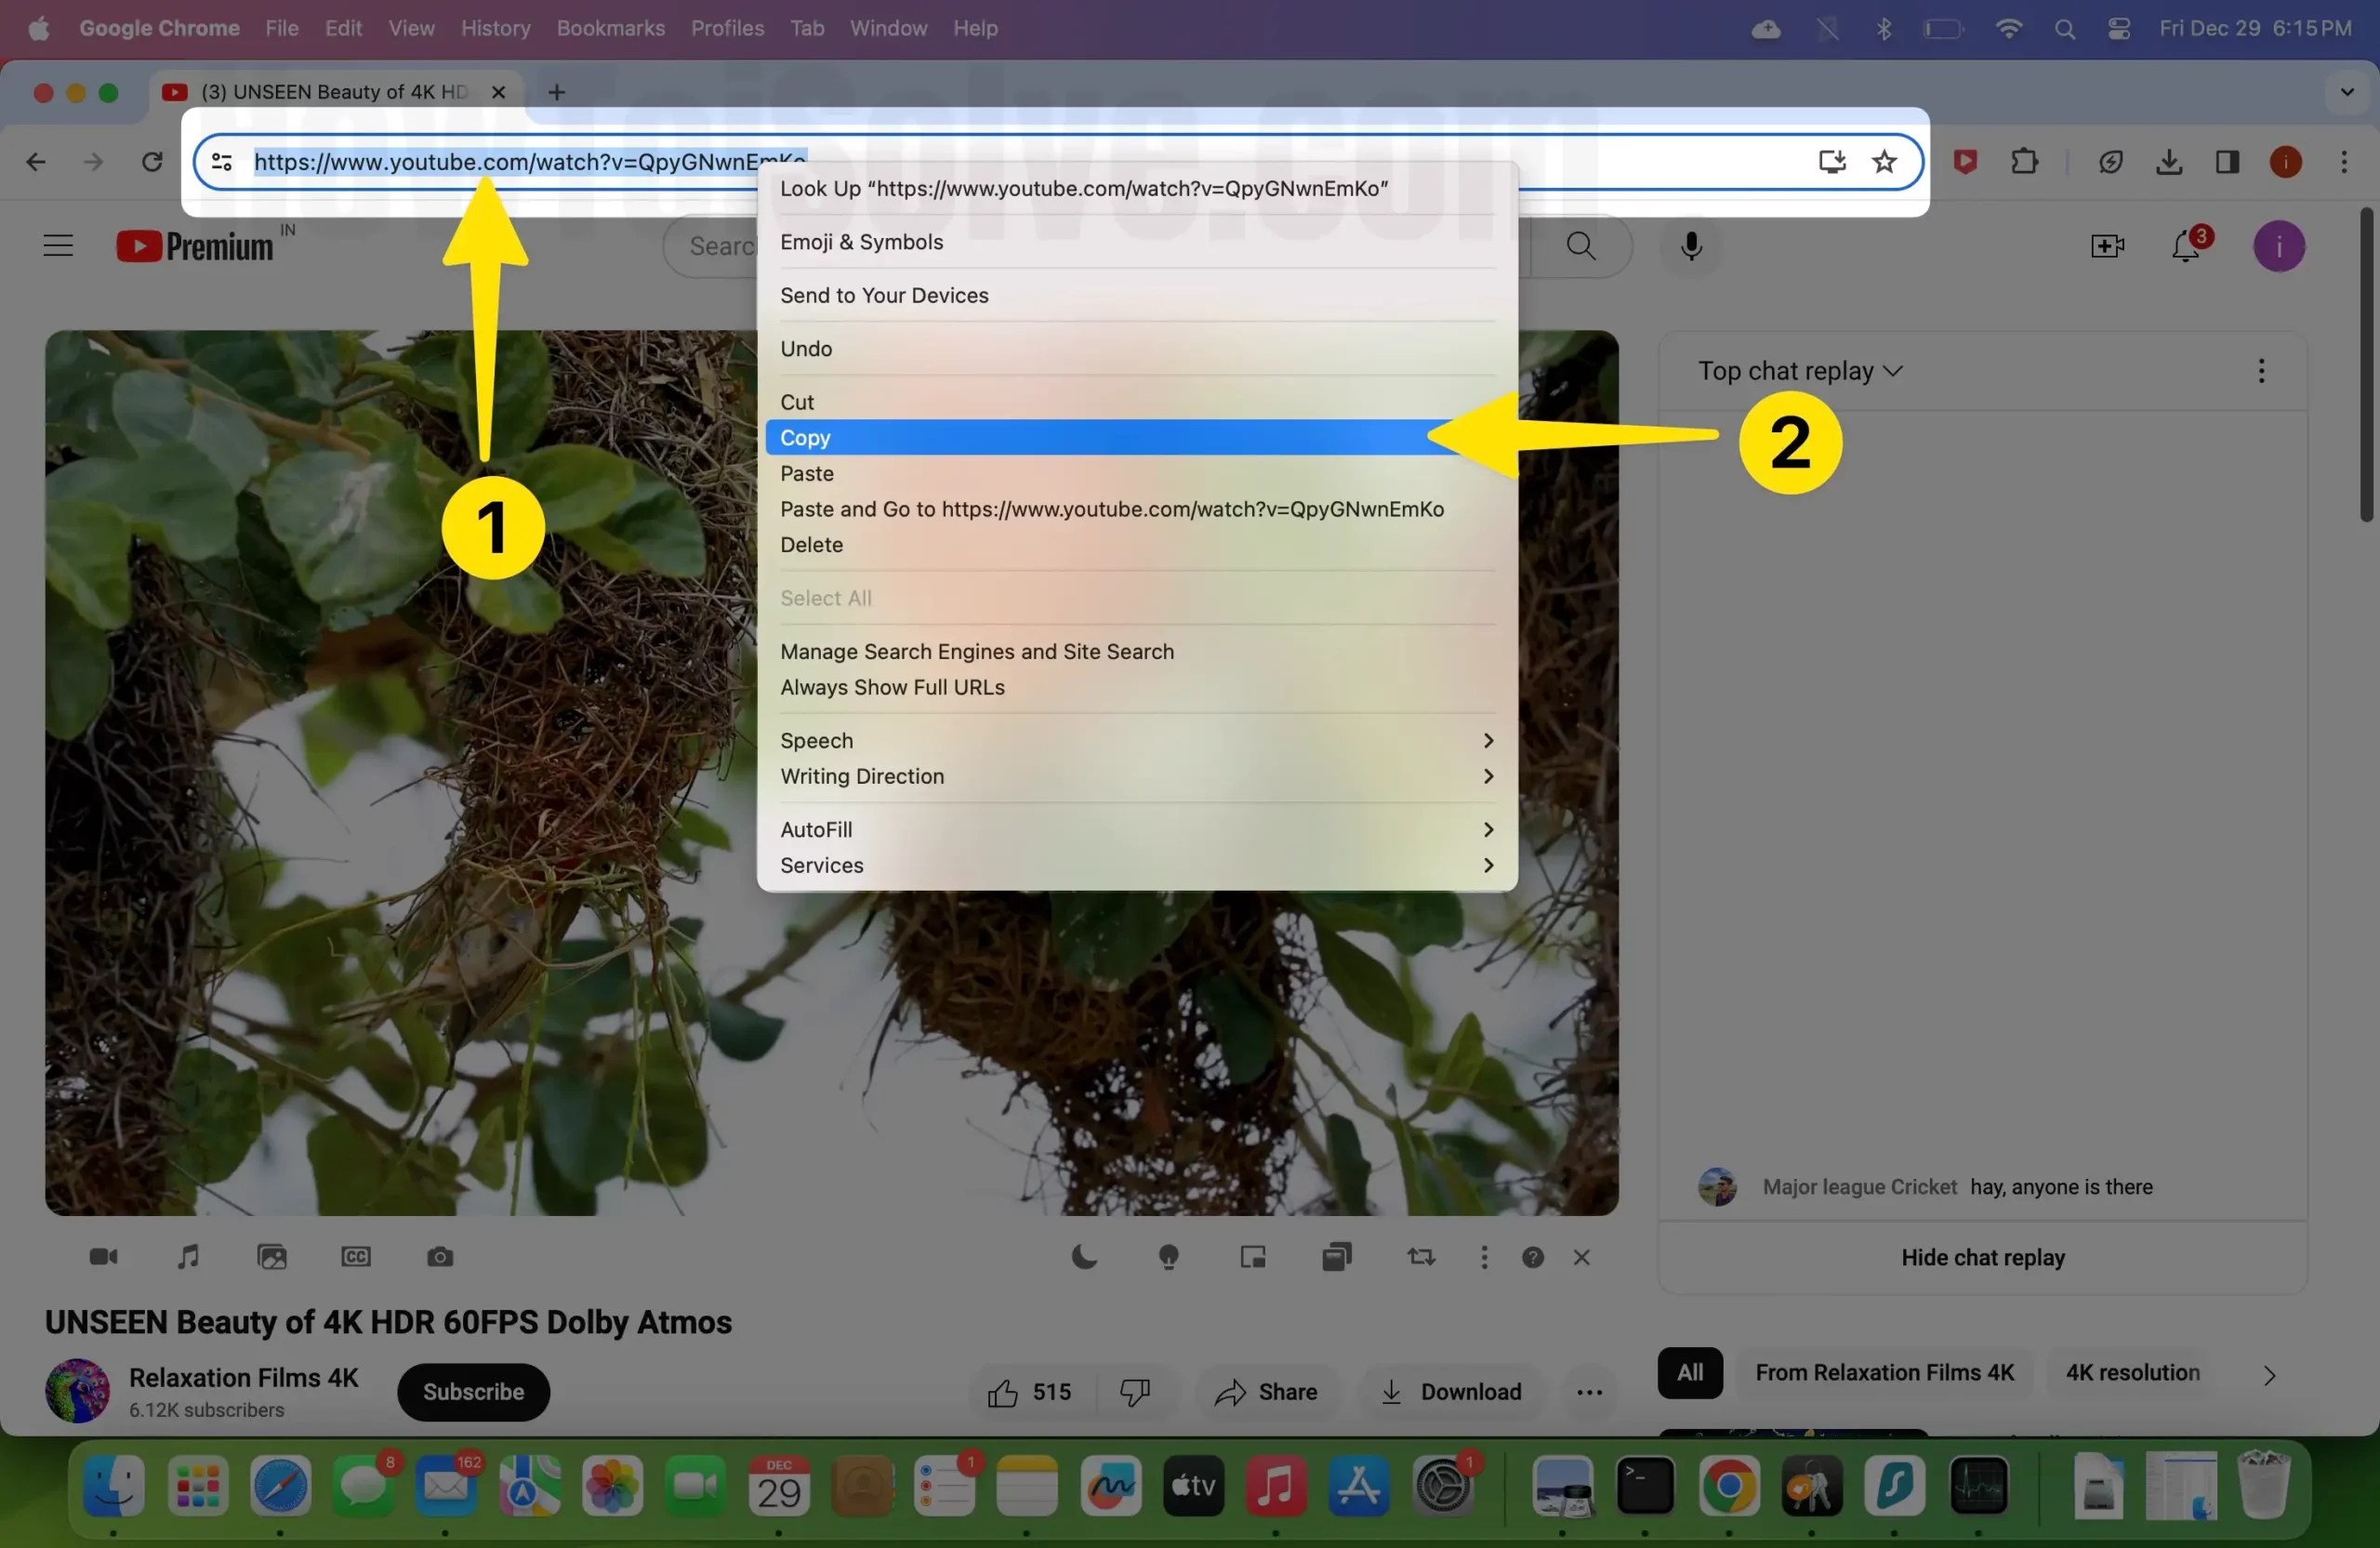Toggle ambient lighting with the lightbulb icon

click(1168, 1257)
